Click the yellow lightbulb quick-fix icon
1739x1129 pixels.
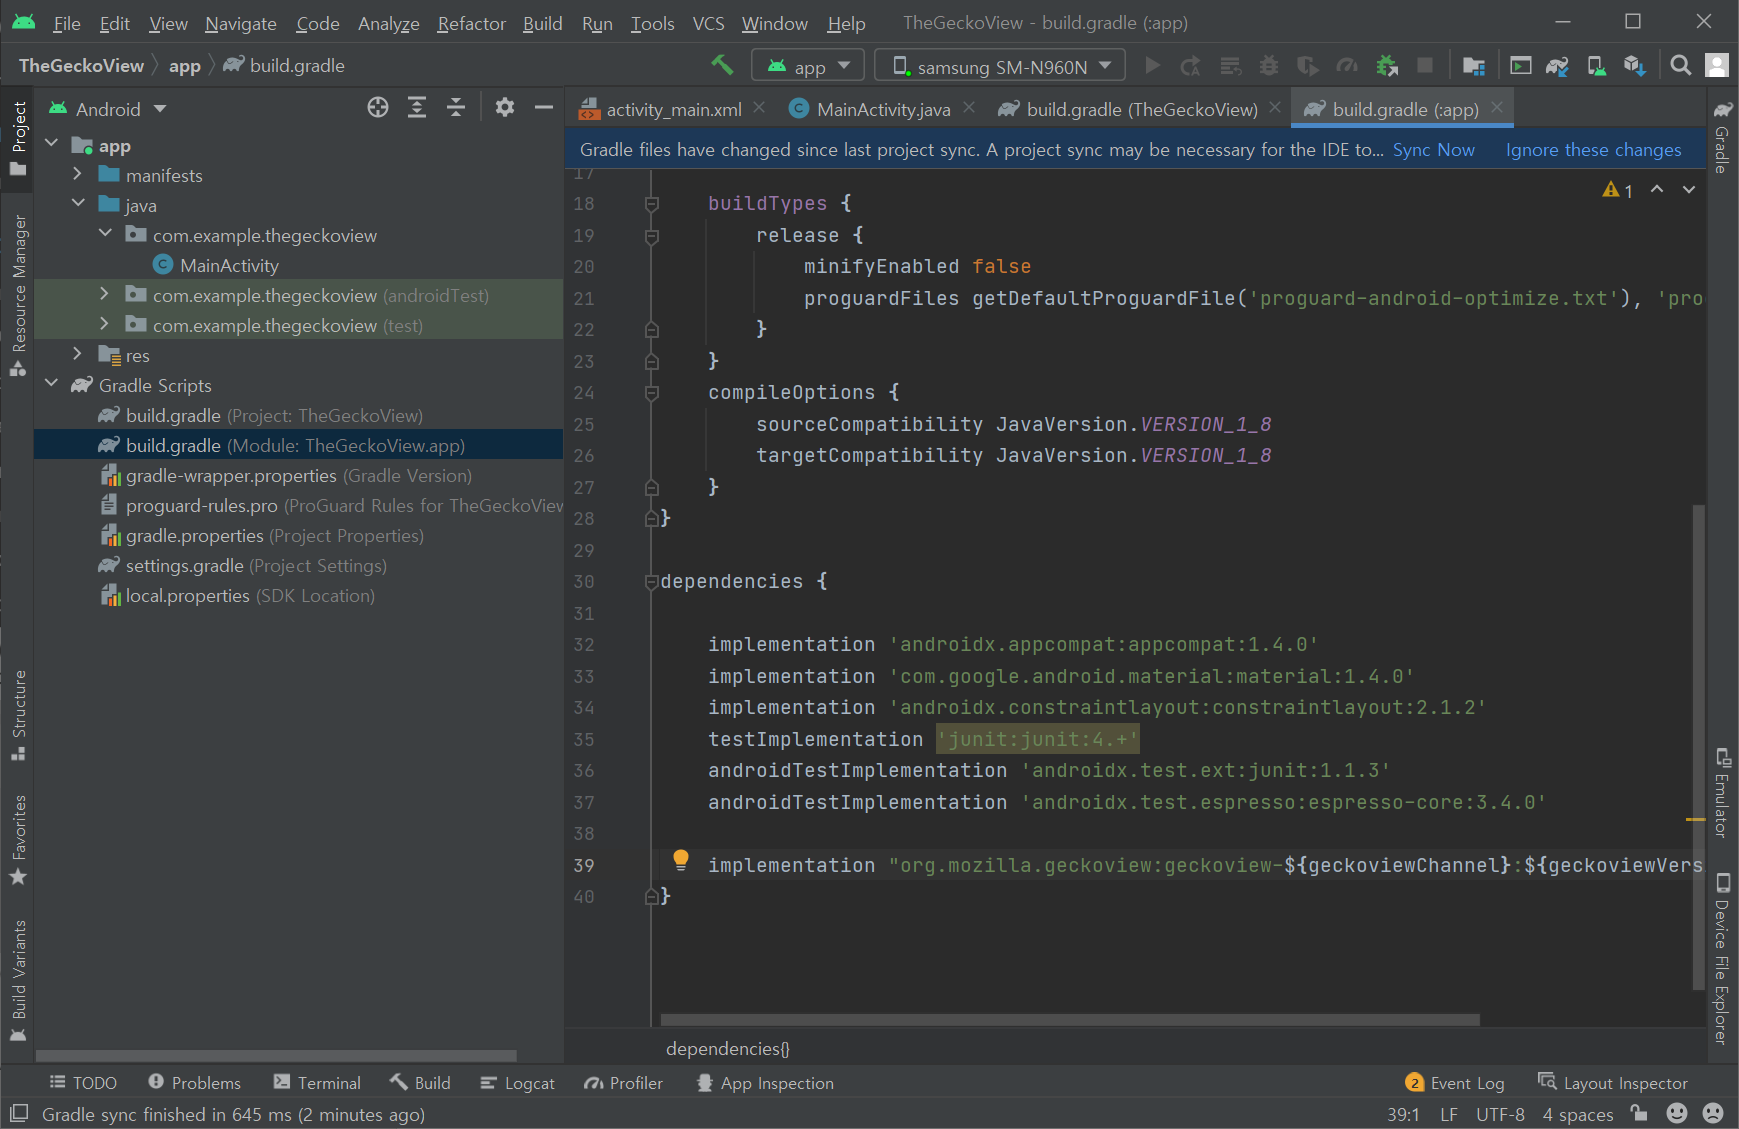coord(681,859)
